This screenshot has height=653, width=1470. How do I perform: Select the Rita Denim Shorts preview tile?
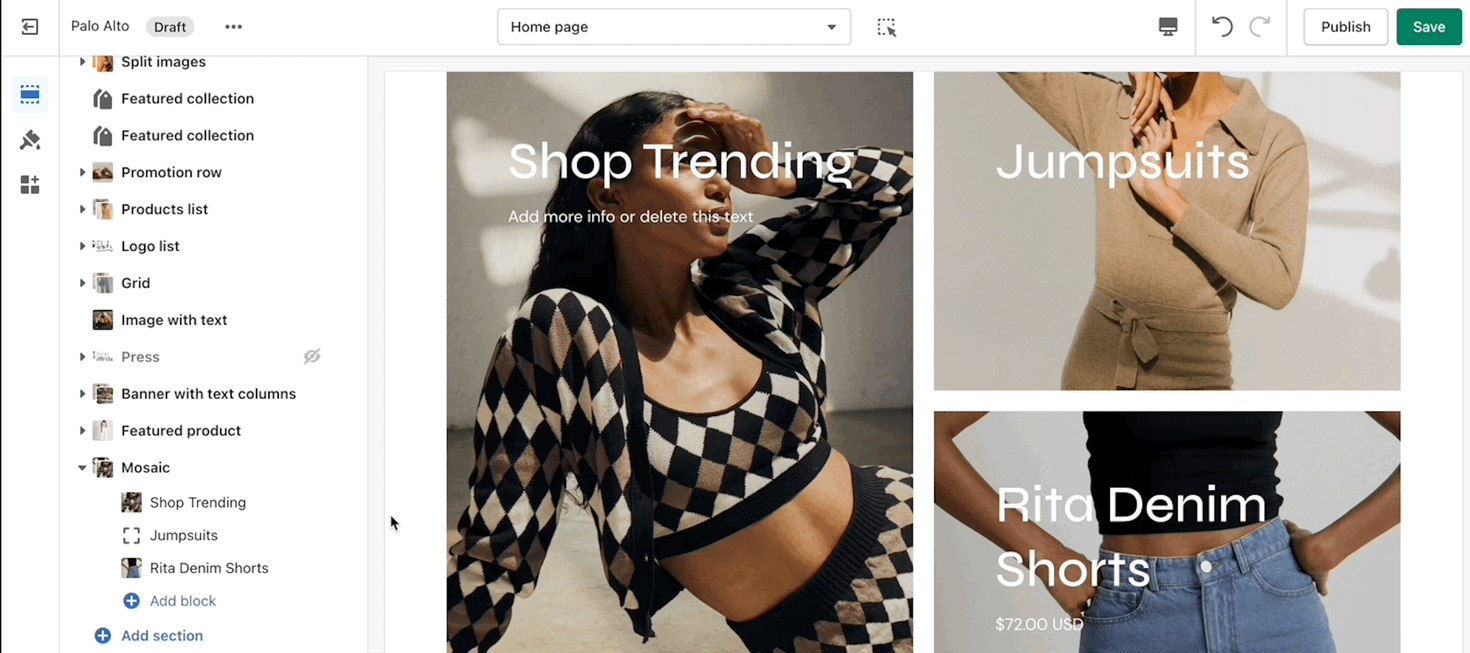(x=1166, y=532)
